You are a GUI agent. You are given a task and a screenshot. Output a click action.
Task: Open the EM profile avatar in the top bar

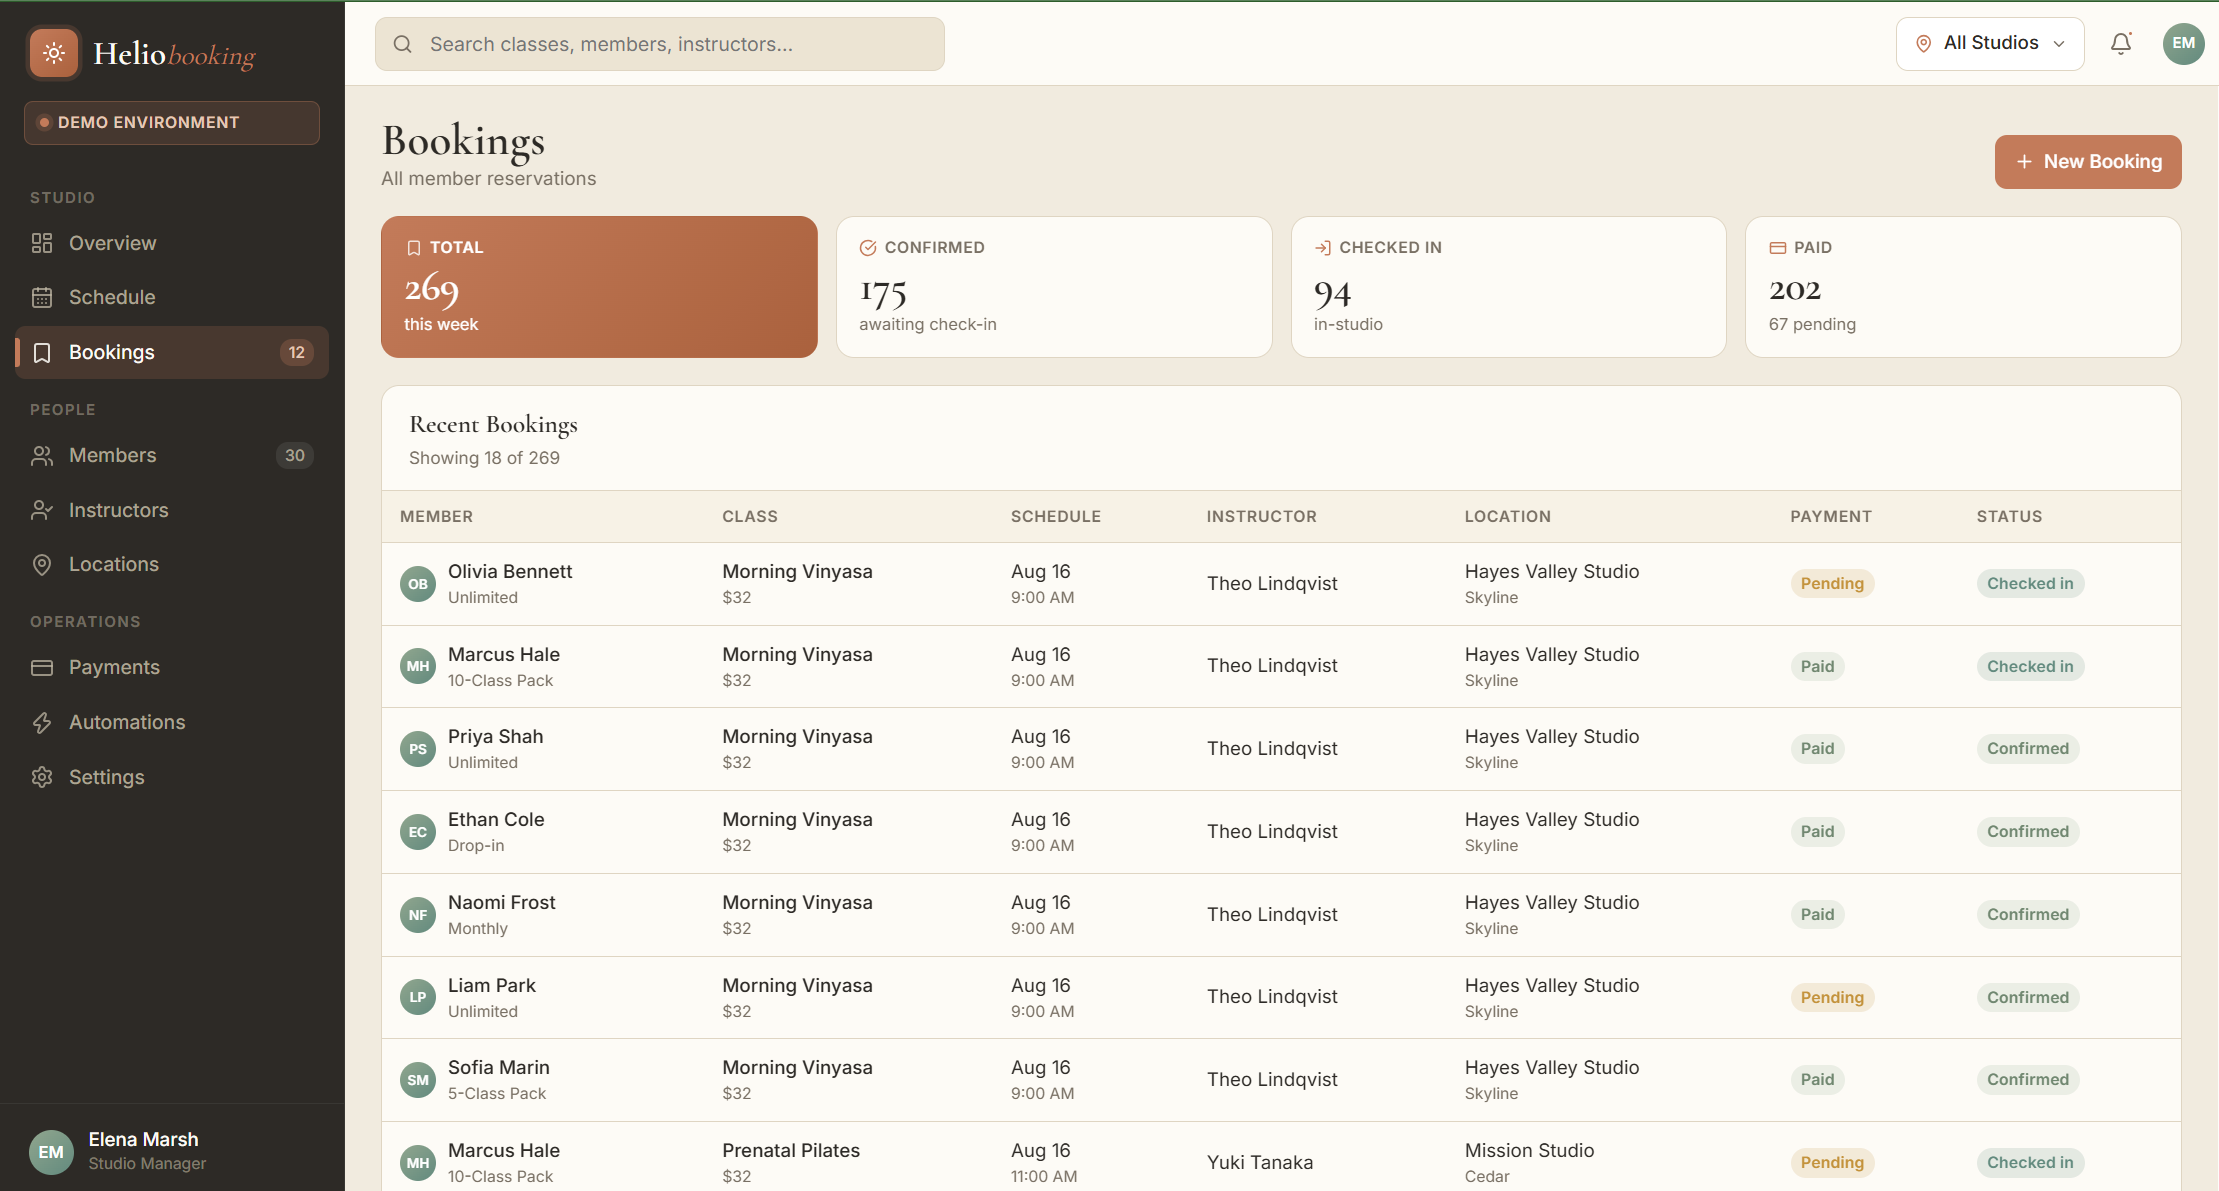pyautogui.click(x=2183, y=44)
